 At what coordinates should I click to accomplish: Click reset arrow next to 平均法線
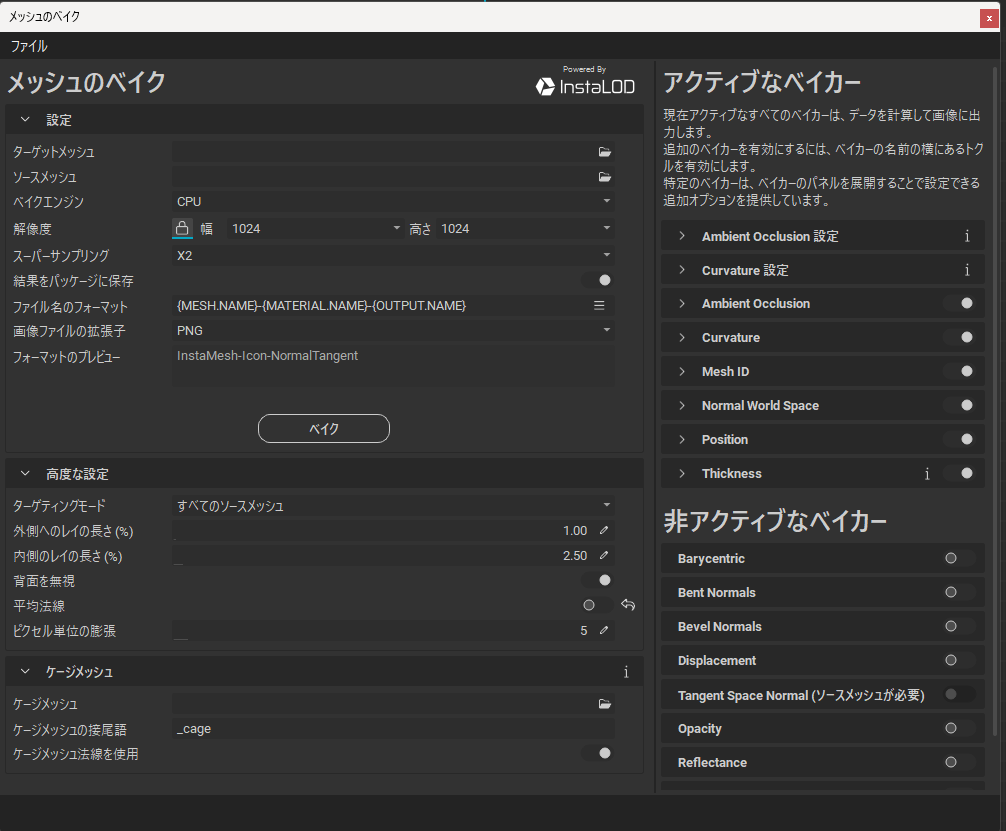click(628, 605)
